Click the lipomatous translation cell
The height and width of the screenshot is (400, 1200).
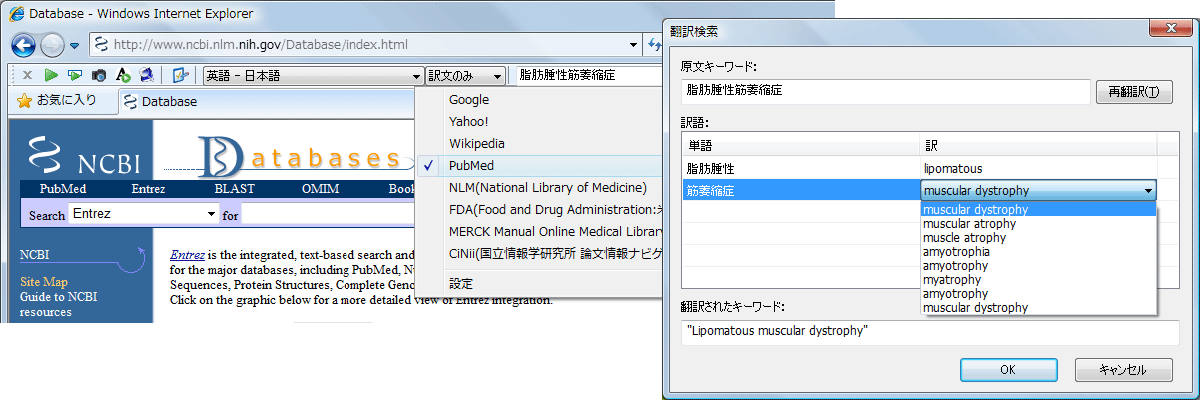[x=1038, y=169]
